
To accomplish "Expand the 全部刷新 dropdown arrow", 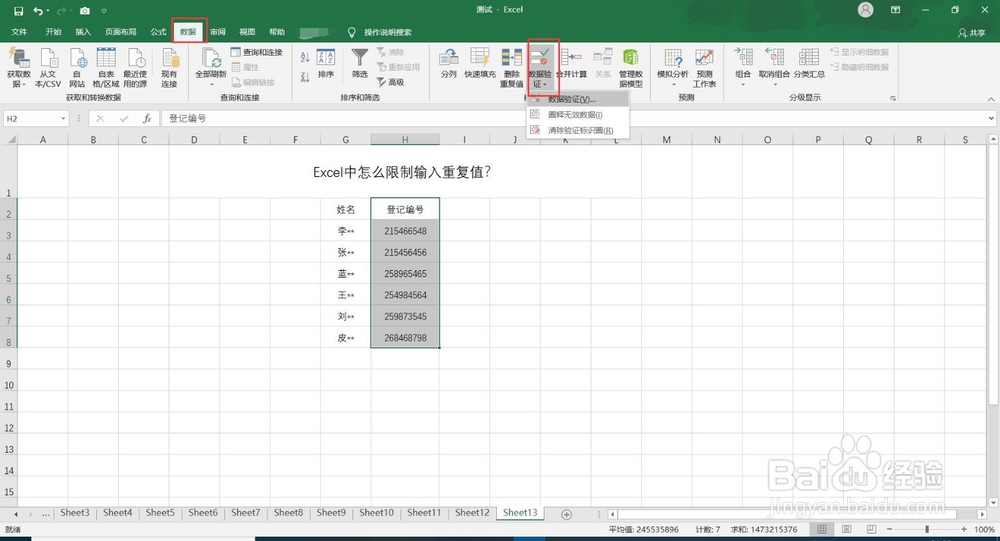I will pos(211,84).
